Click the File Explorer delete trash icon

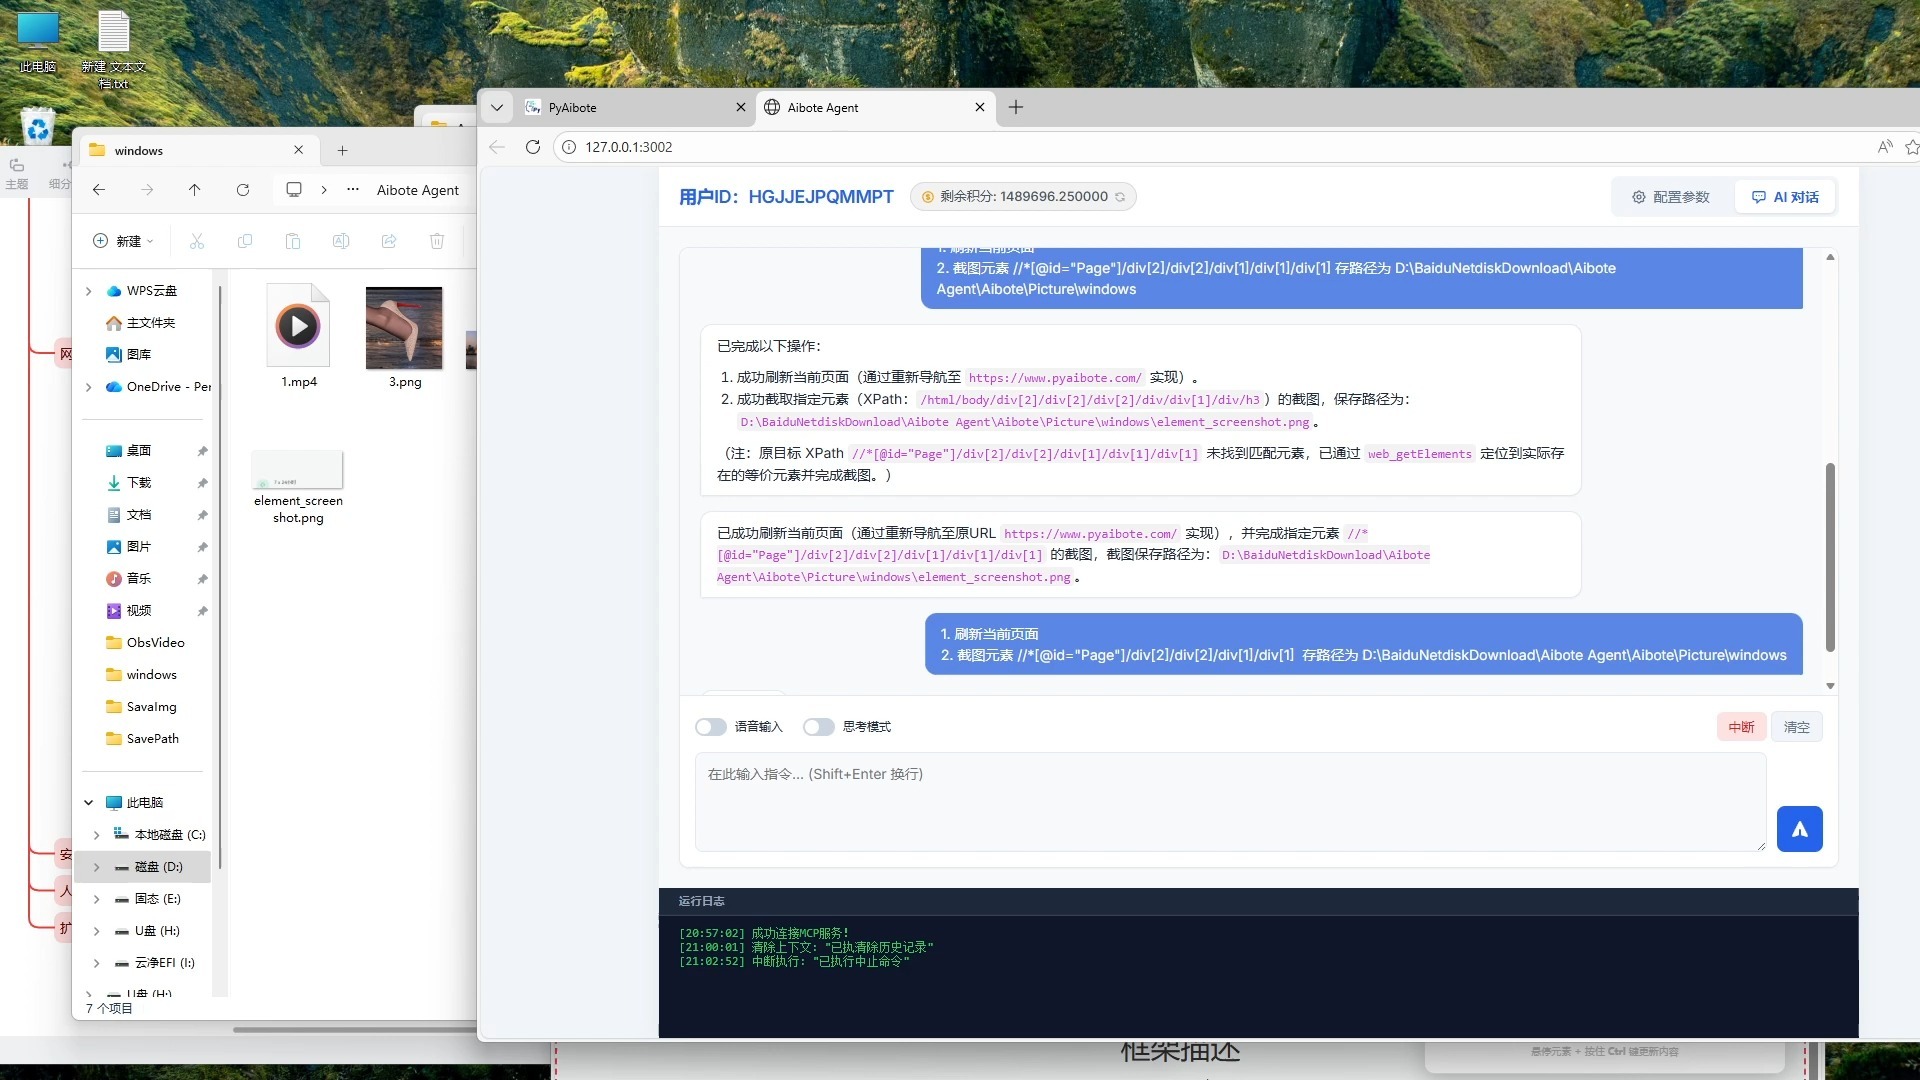pos(437,241)
